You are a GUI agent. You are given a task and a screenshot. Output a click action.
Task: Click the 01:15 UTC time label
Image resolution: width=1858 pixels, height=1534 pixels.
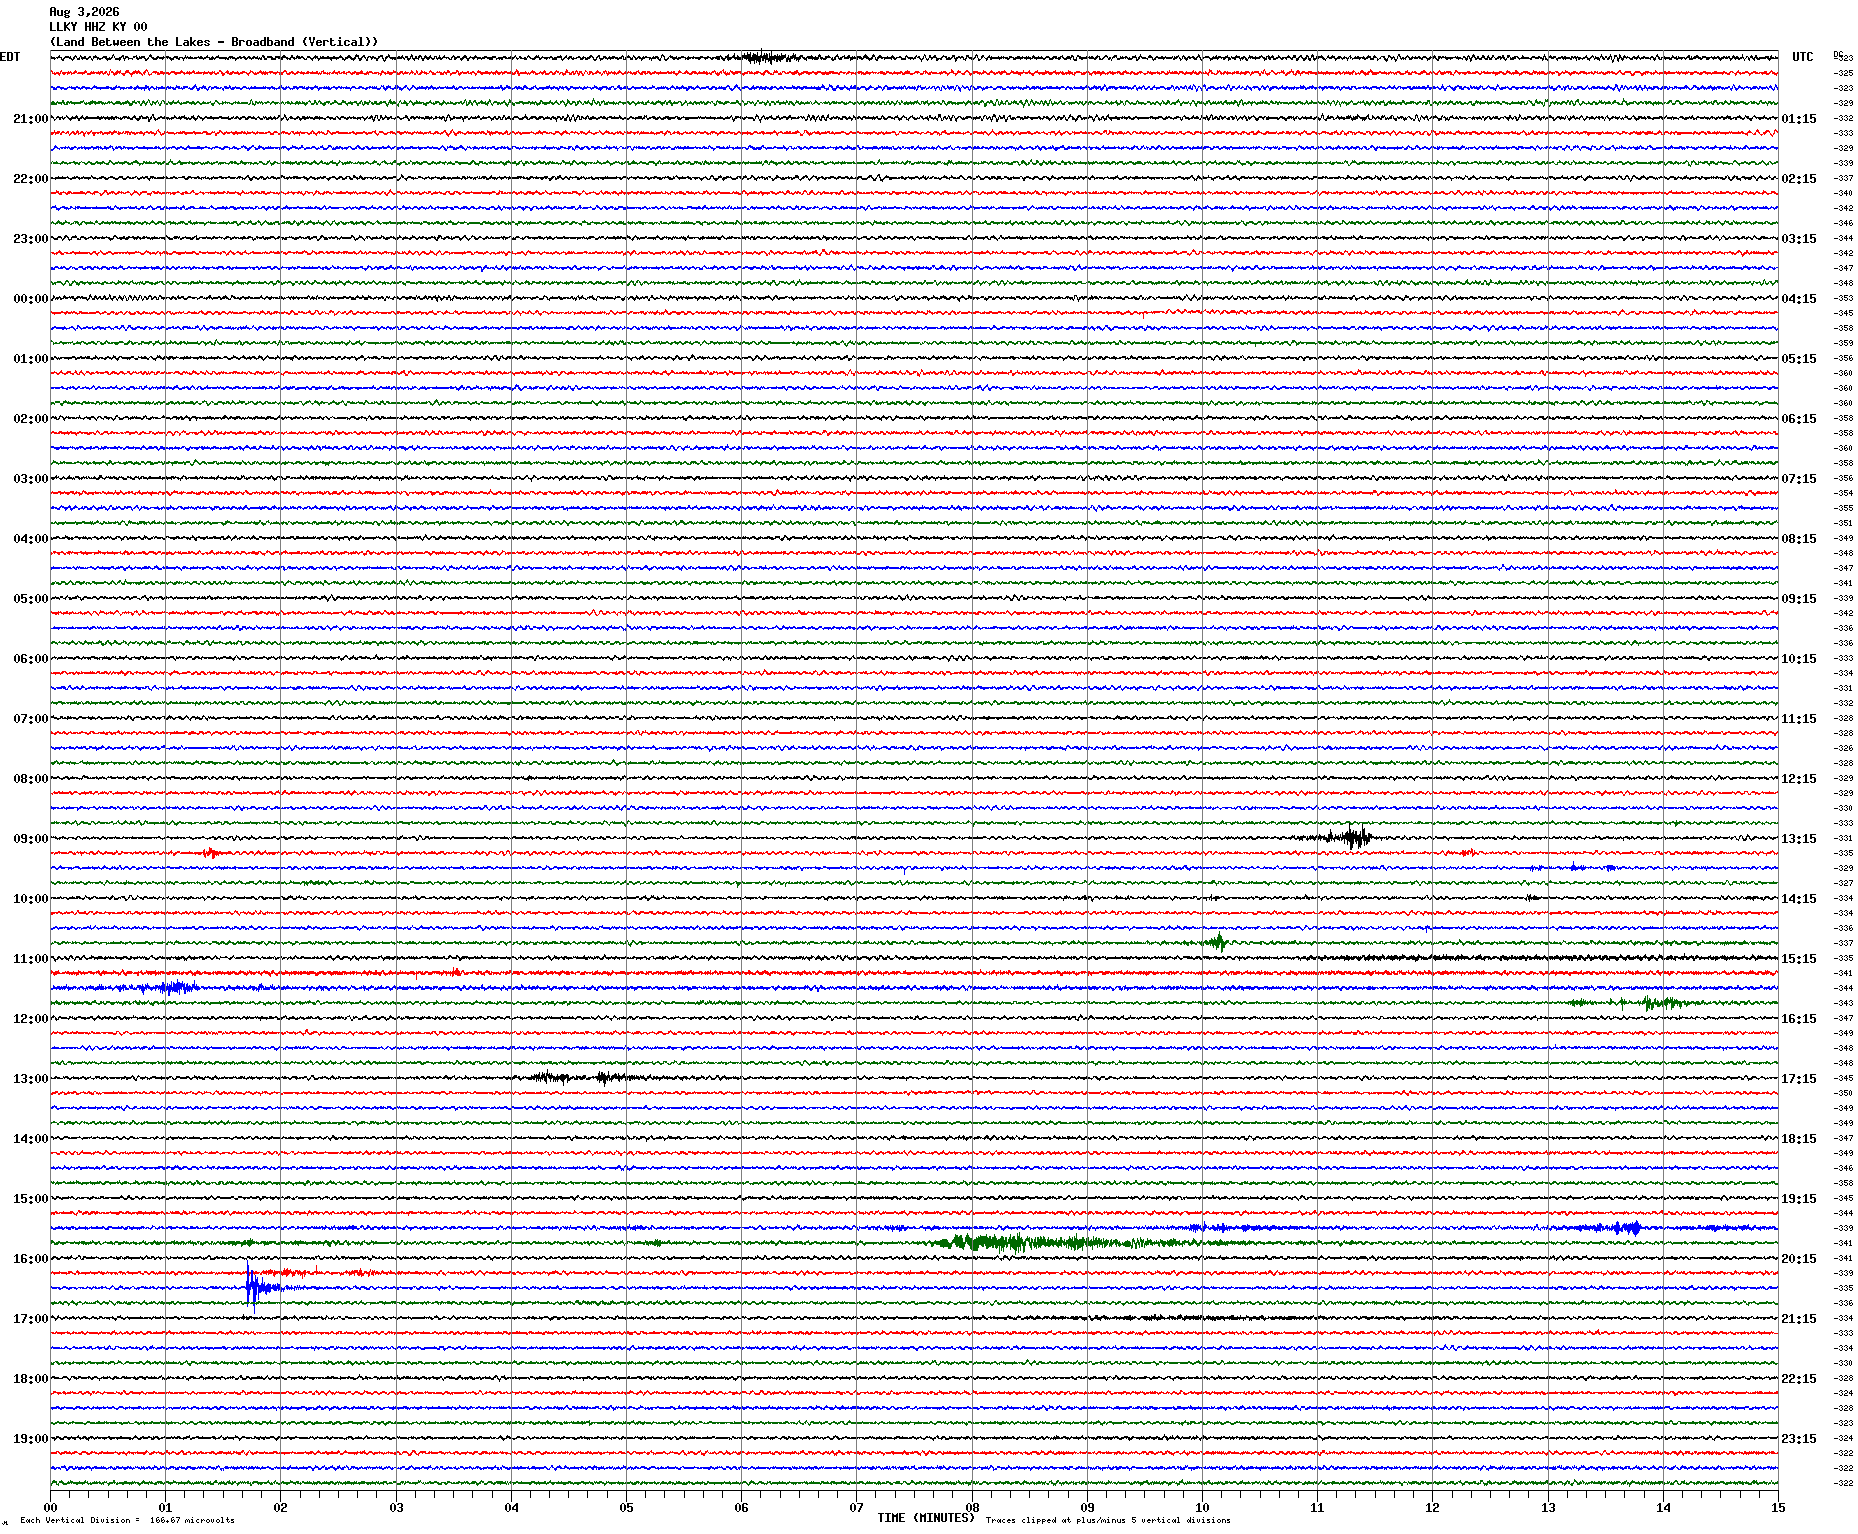(1799, 119)
